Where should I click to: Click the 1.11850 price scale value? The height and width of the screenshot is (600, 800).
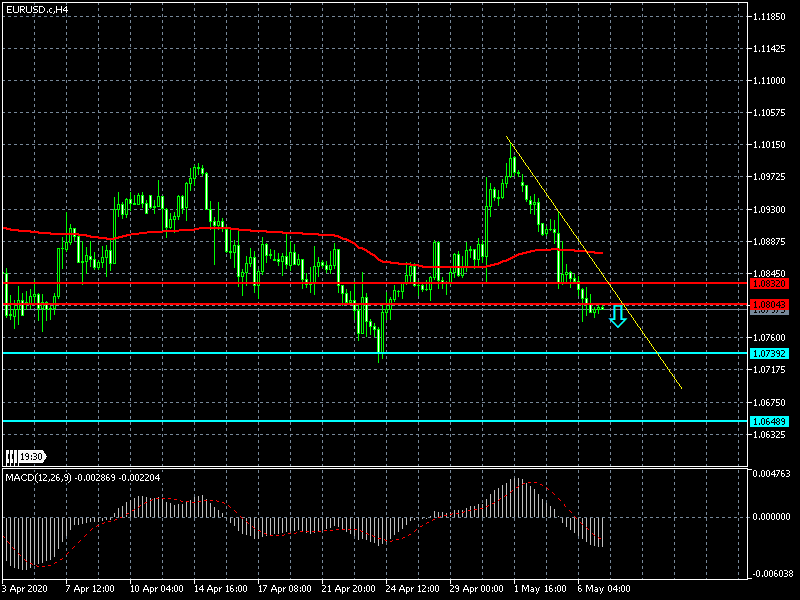[771, 18]
